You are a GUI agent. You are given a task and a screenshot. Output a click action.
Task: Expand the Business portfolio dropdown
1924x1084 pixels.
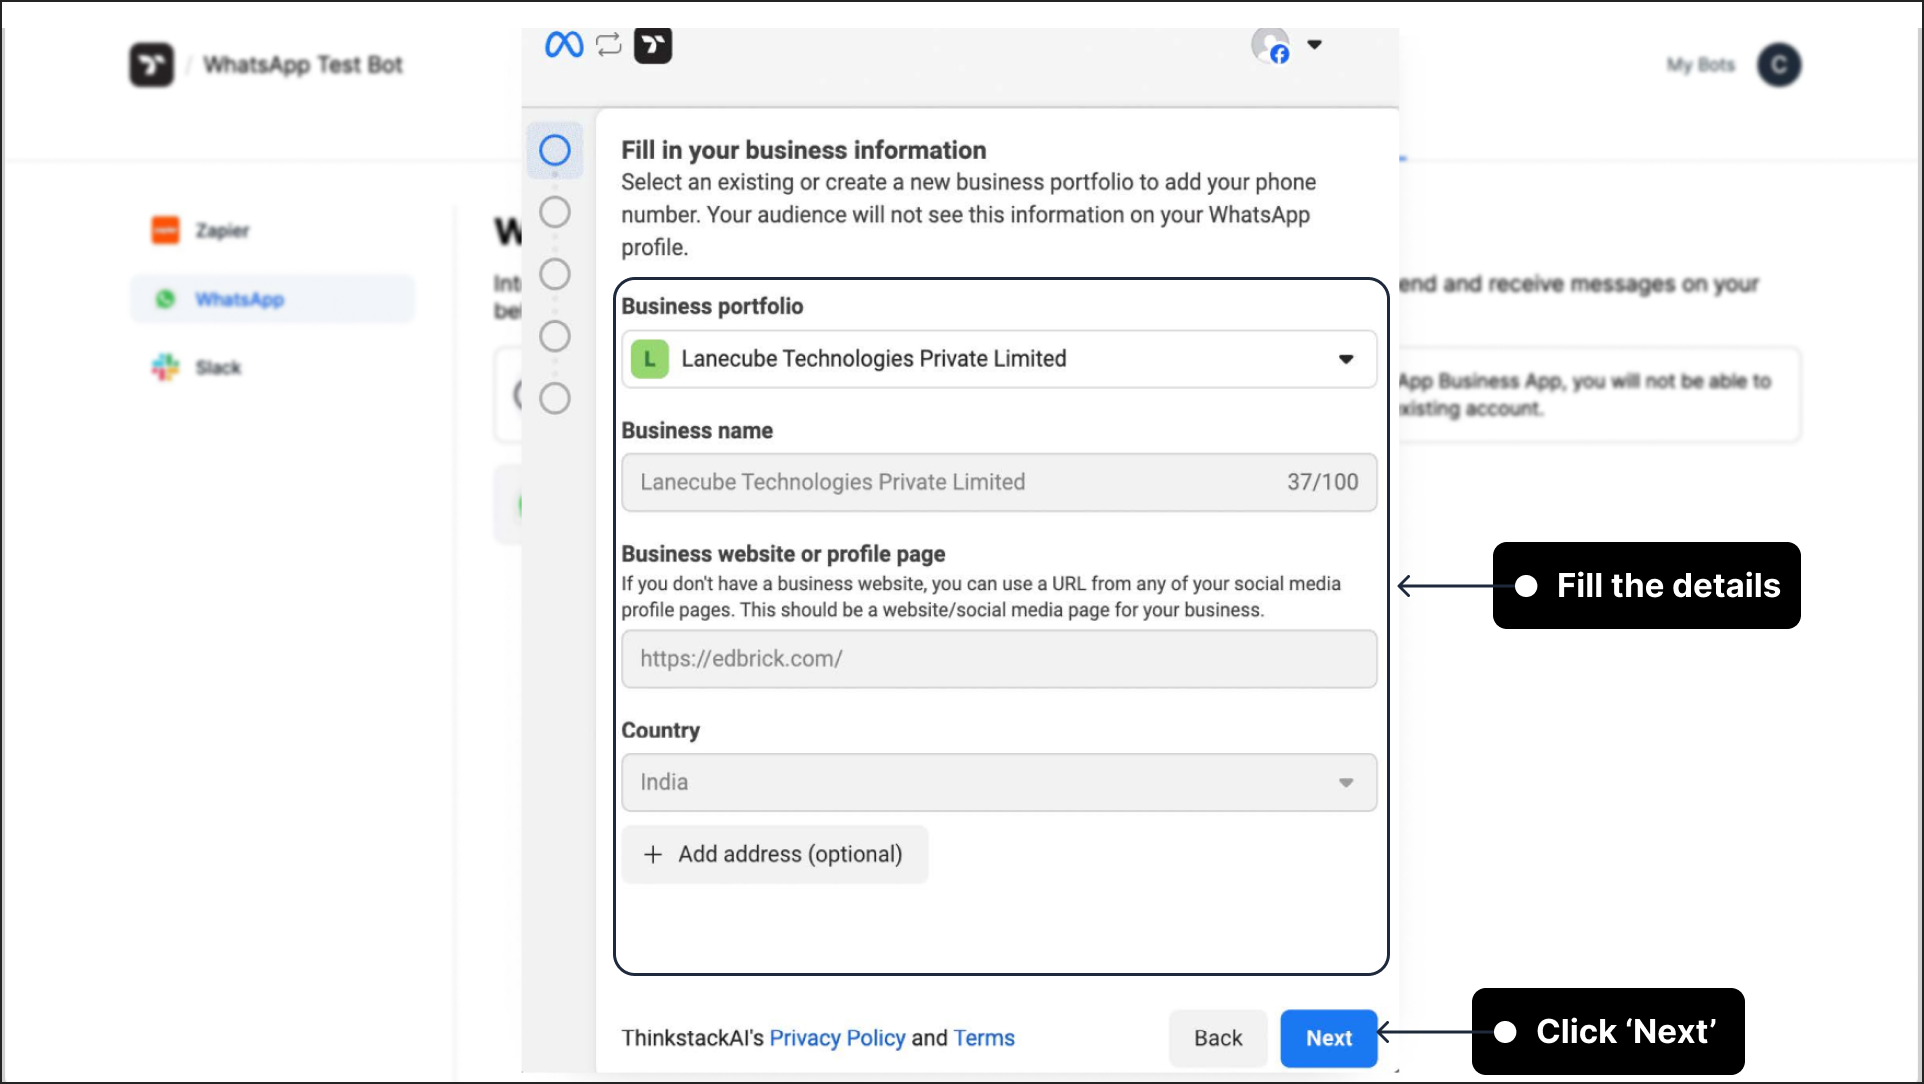point(1347,358)
